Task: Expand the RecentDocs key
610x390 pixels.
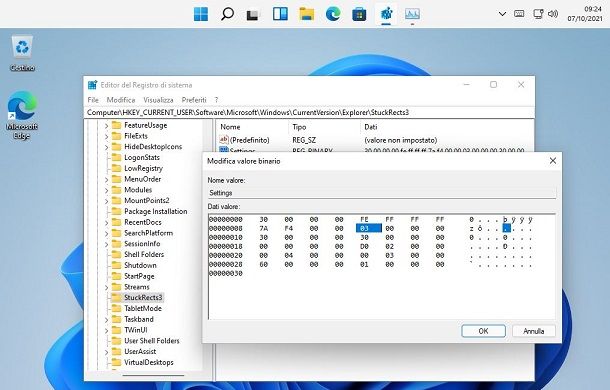Action: (x=106, y=223)
